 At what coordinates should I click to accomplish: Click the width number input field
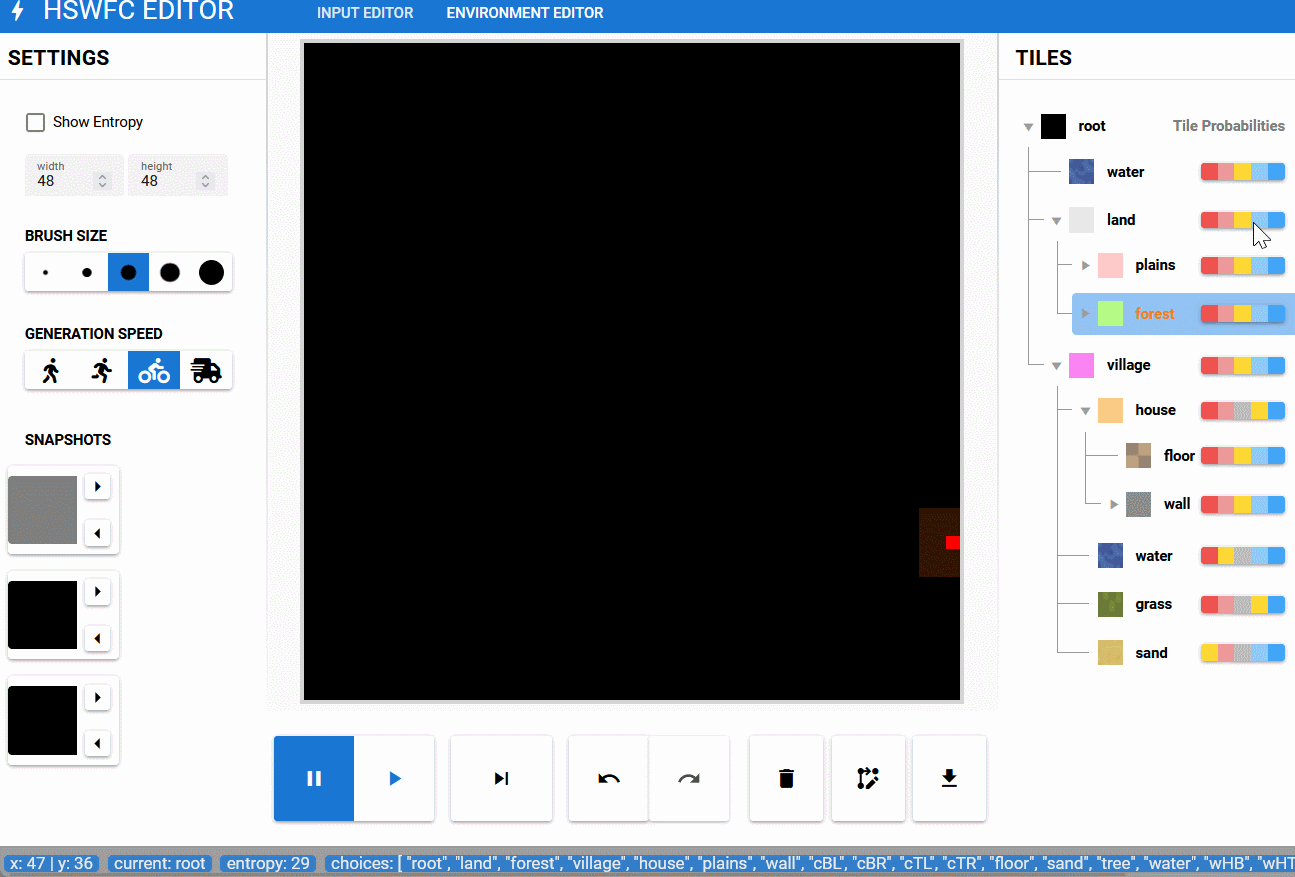[x=64, y=181]
